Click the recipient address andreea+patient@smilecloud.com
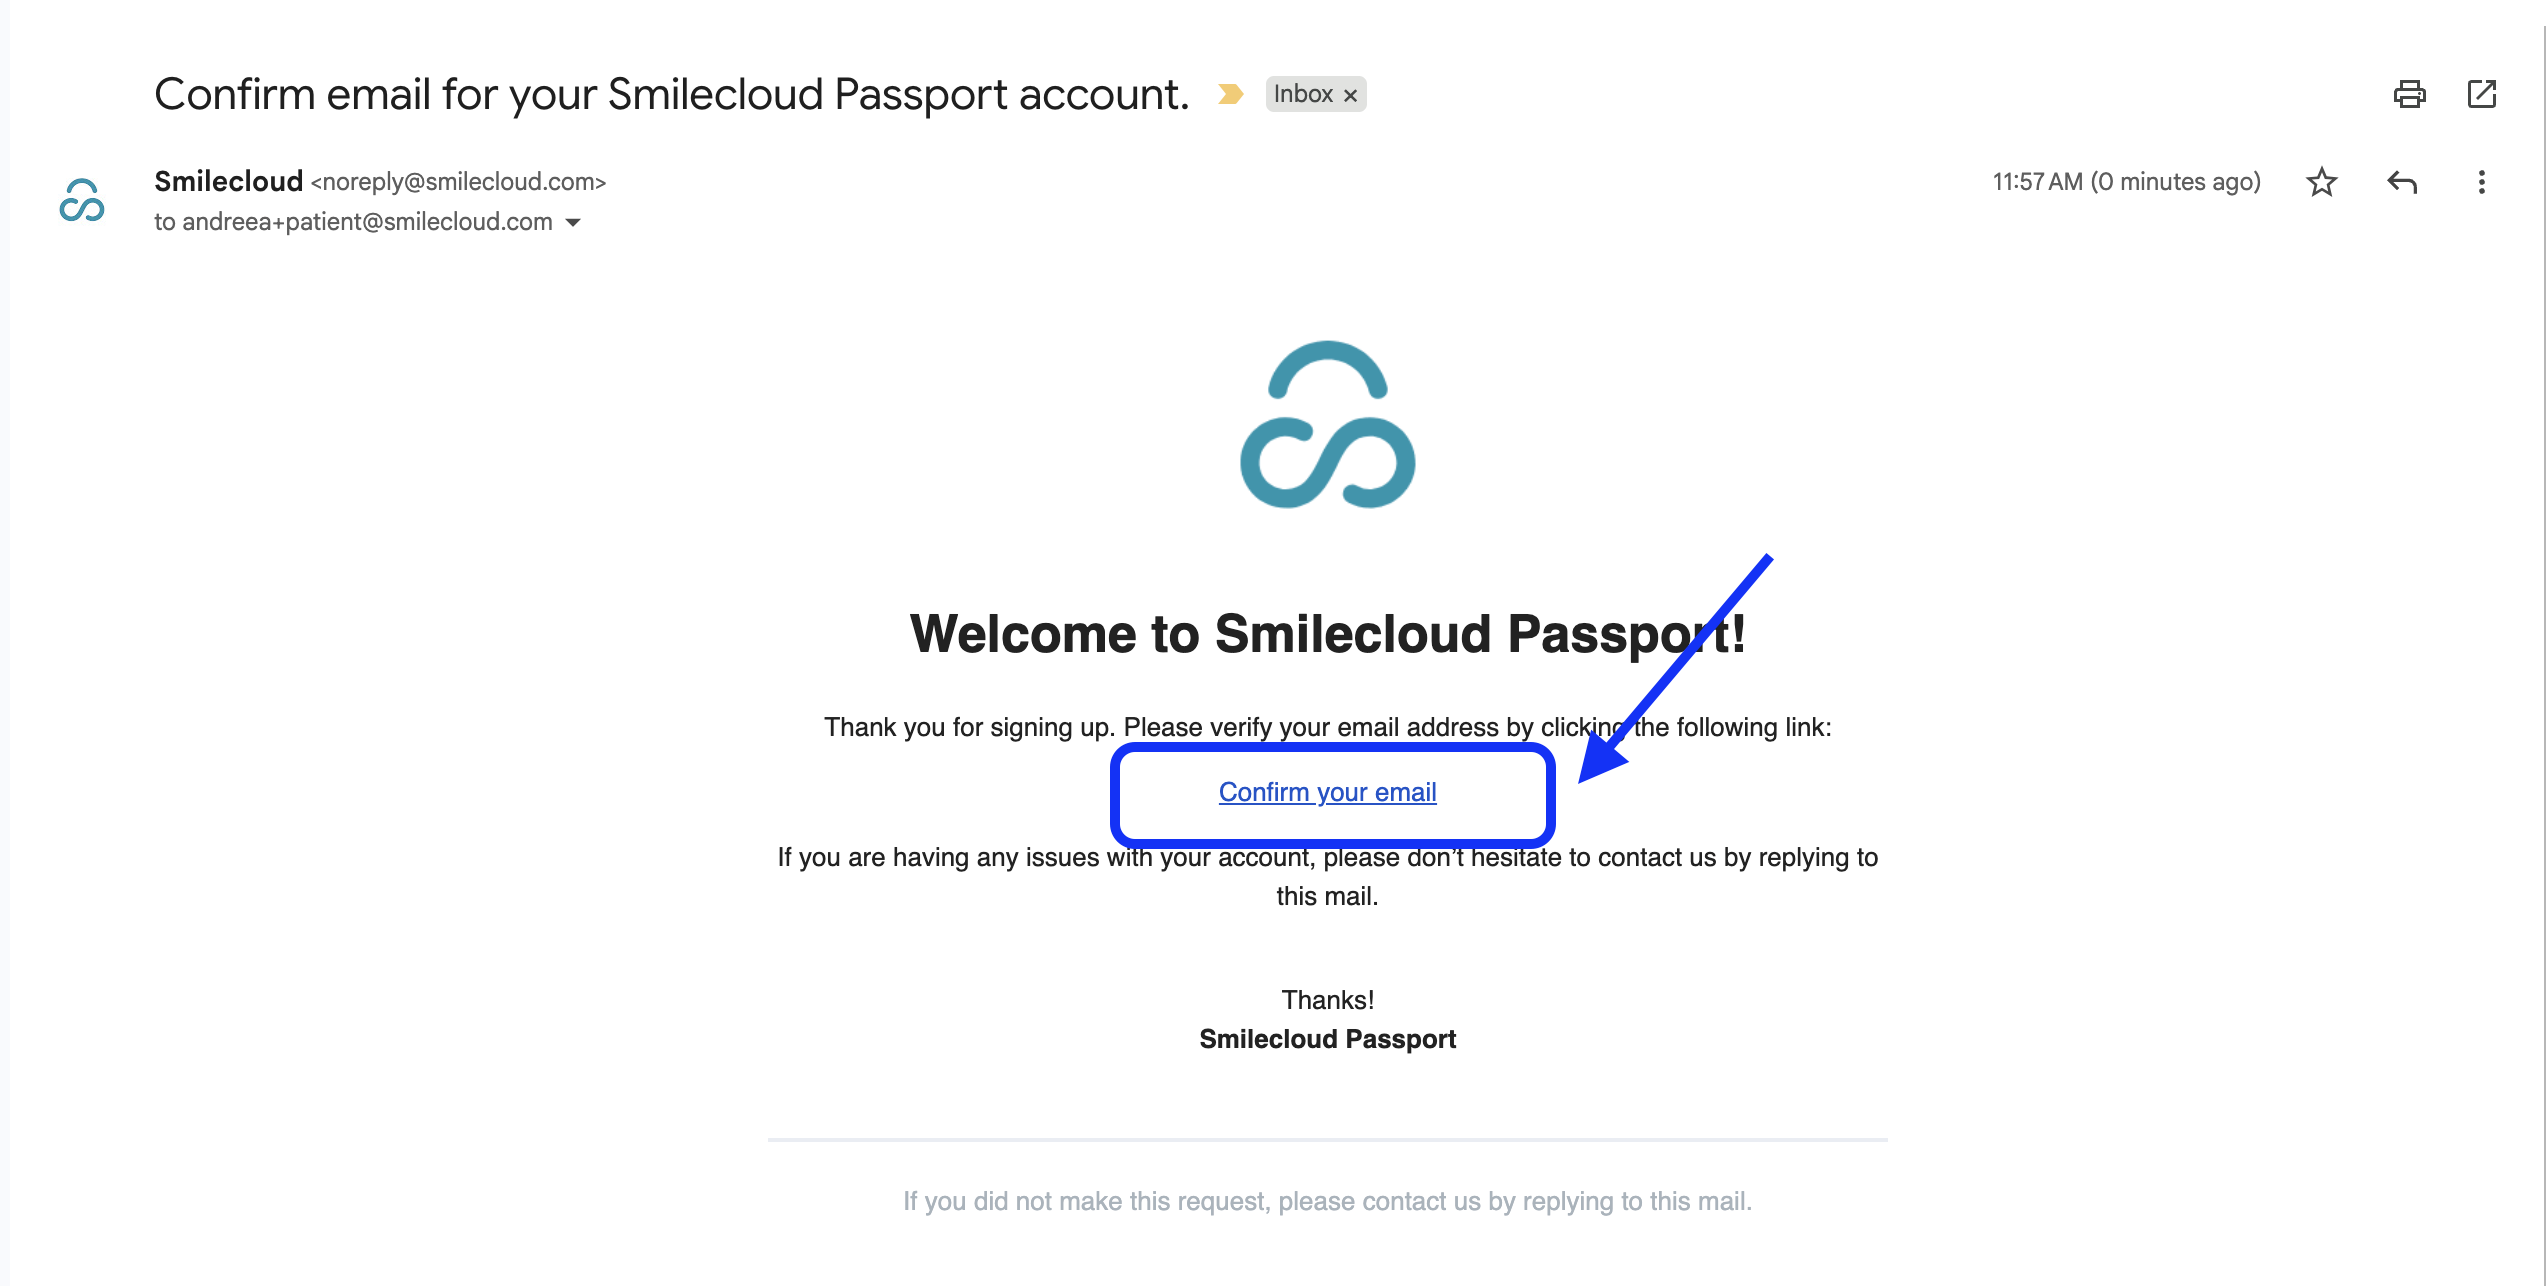This screenshot has width=2546, height=1286. 366,222
